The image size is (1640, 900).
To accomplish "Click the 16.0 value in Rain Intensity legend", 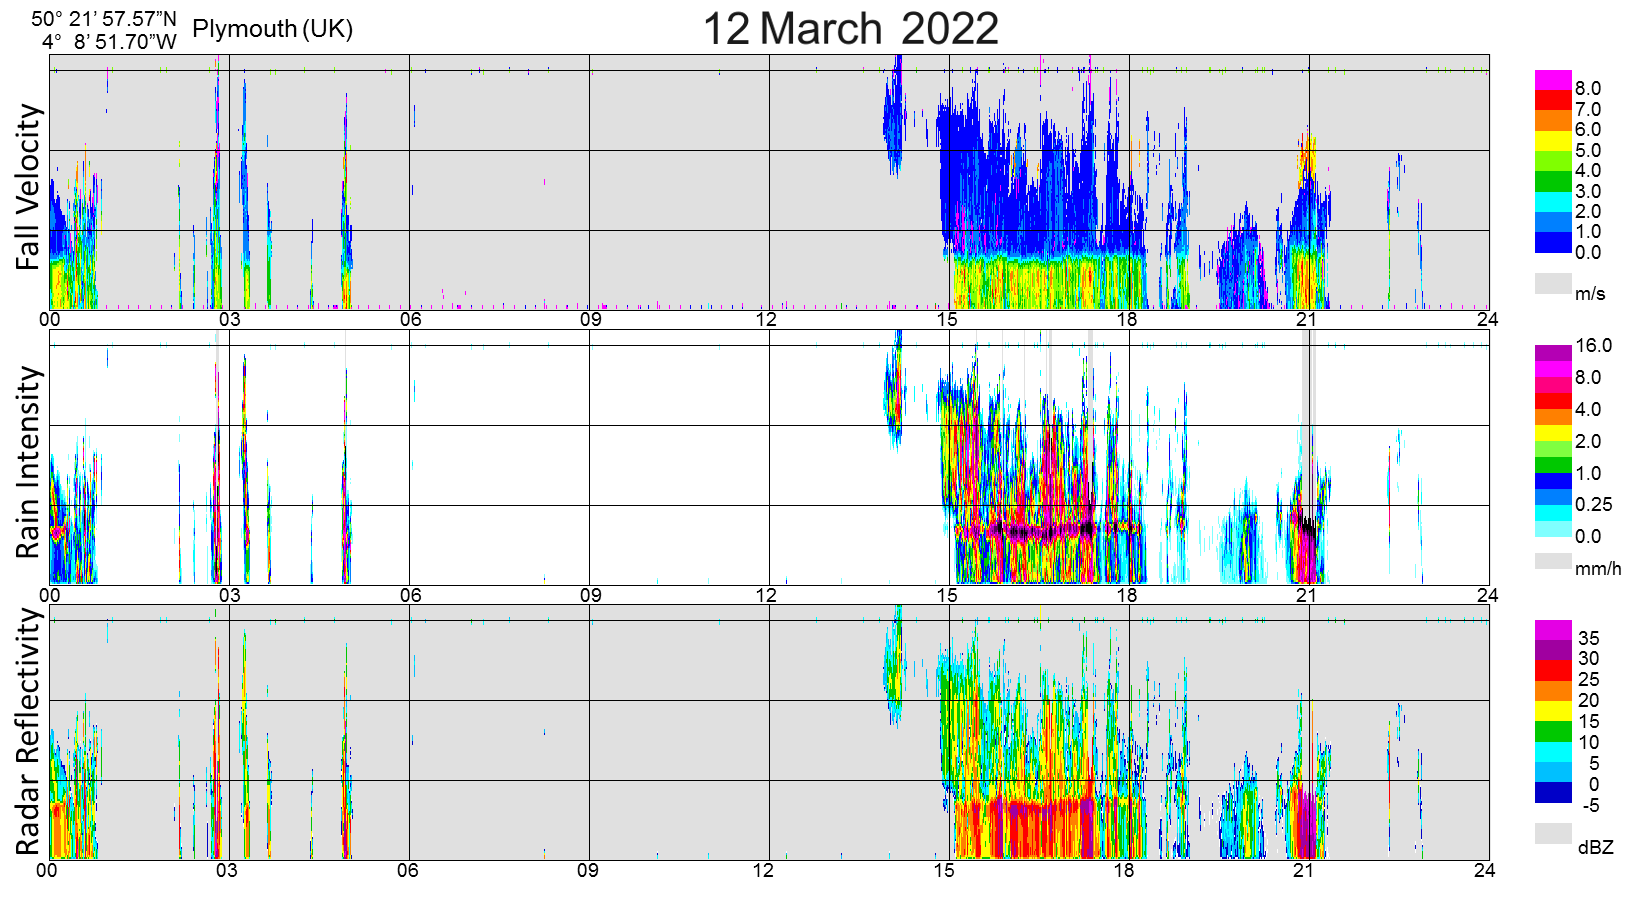I will coord(1594,346).
